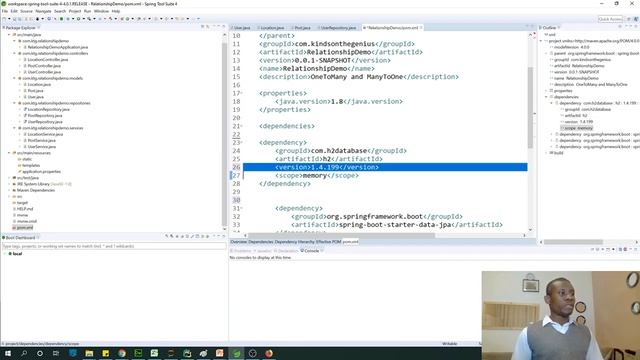Screen dimensions: 640x360
Task: Open Cortana circle on taskbar
Action: [x=40, y=353]
